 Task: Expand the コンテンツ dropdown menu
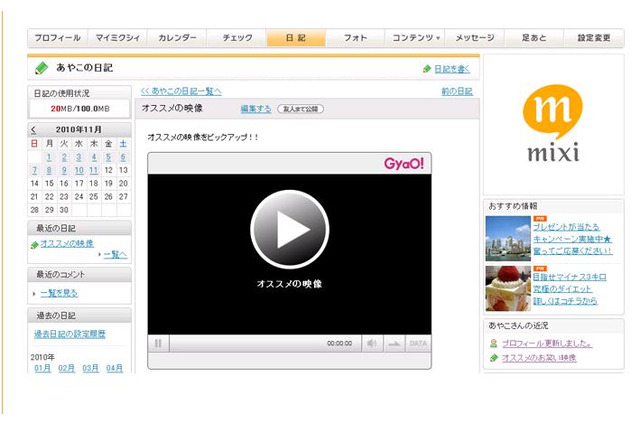tap(415, 38)
